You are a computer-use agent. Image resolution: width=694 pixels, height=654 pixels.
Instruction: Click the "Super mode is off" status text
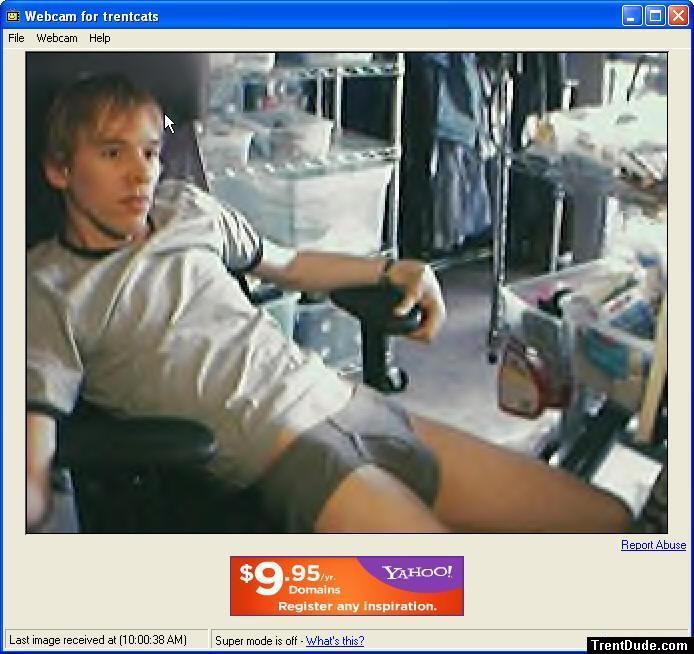point(257,641)
